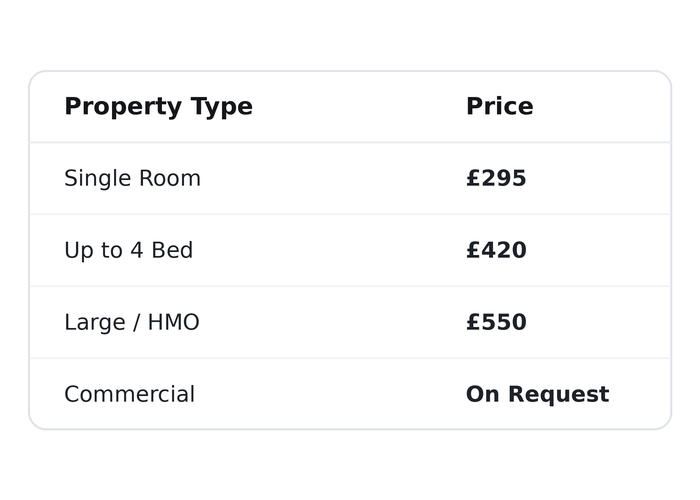The image size is (700, 500).
Task: Click the slash between Large and HMO
Action: (136, 323)
